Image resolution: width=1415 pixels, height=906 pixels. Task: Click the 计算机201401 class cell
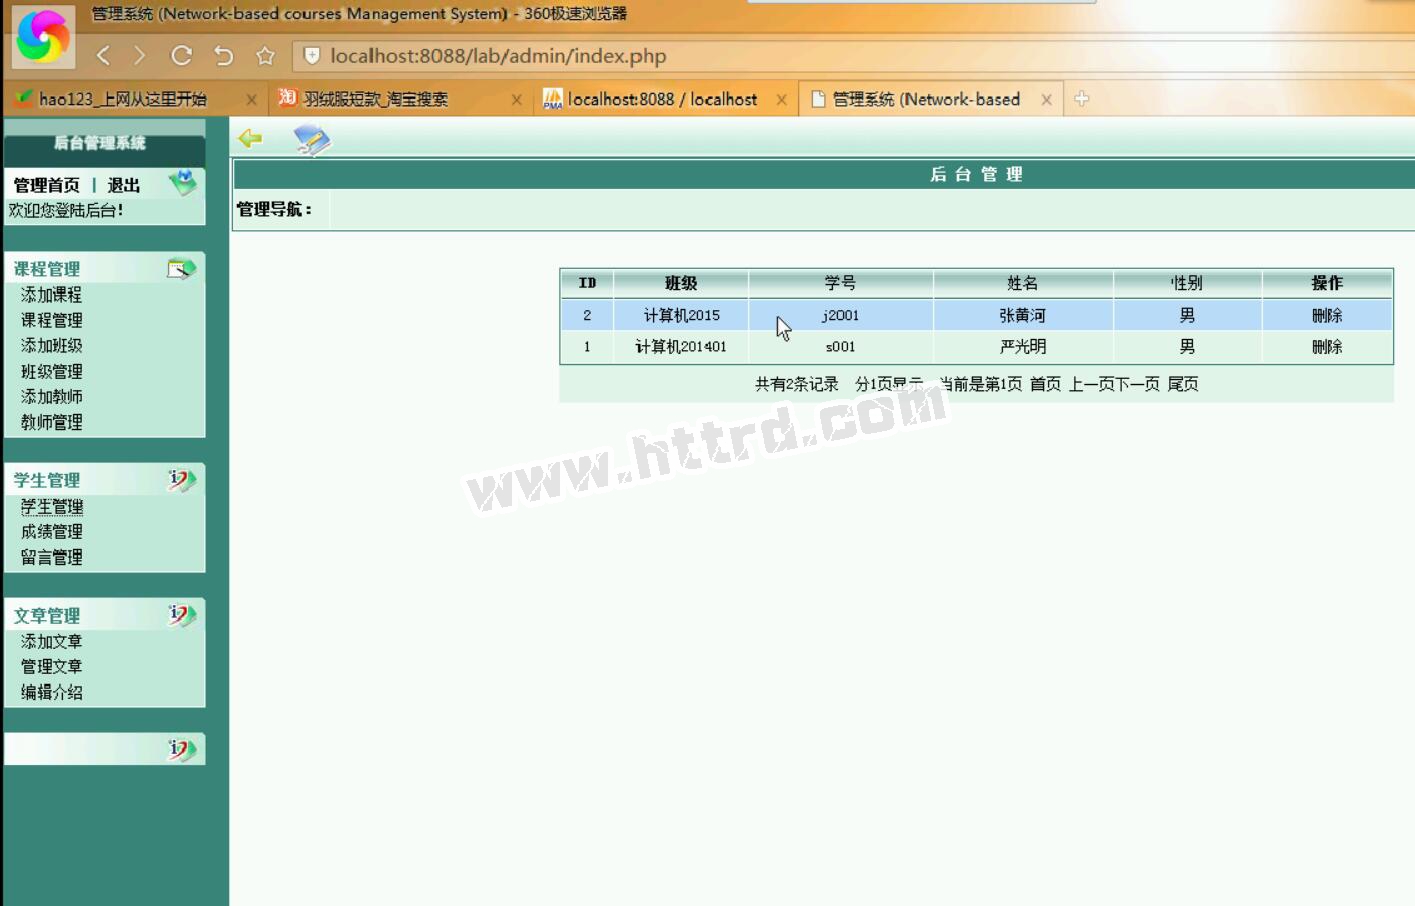click(x=681, y=347)
